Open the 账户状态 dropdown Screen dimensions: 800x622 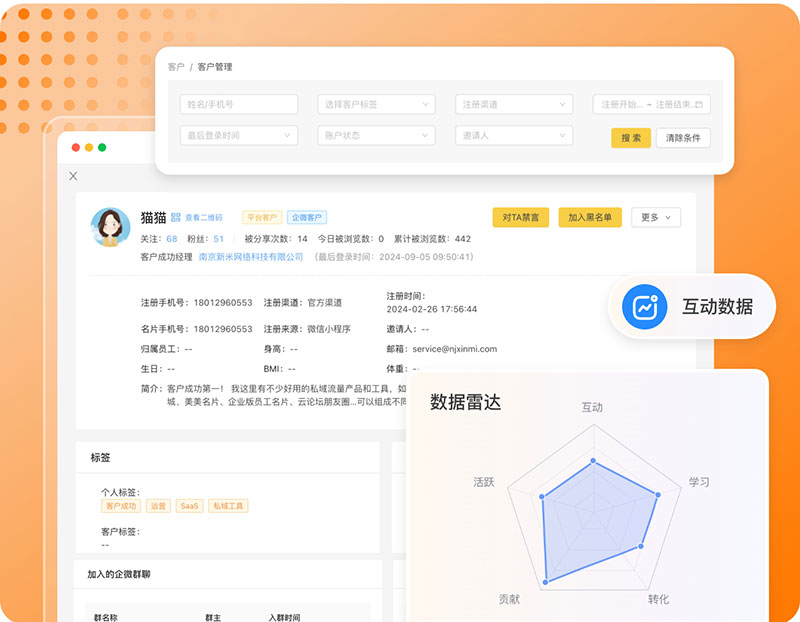click(376, 135)
